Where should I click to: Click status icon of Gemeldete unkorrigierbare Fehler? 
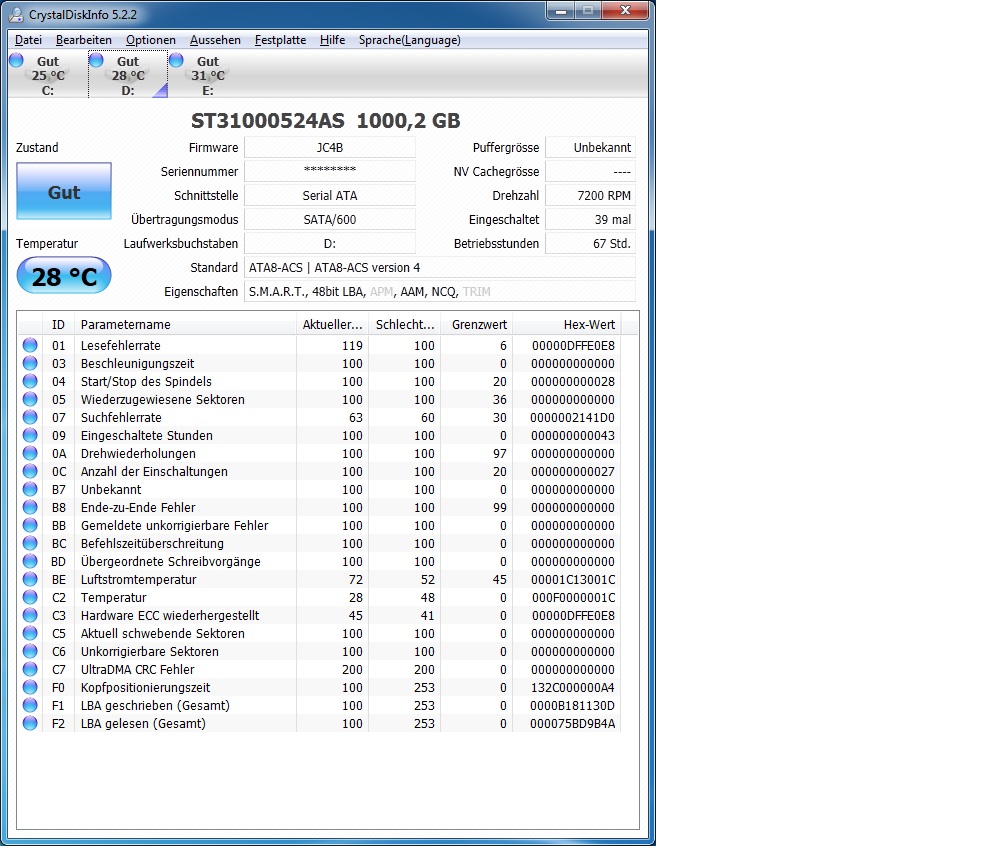[x=30, y=525]
